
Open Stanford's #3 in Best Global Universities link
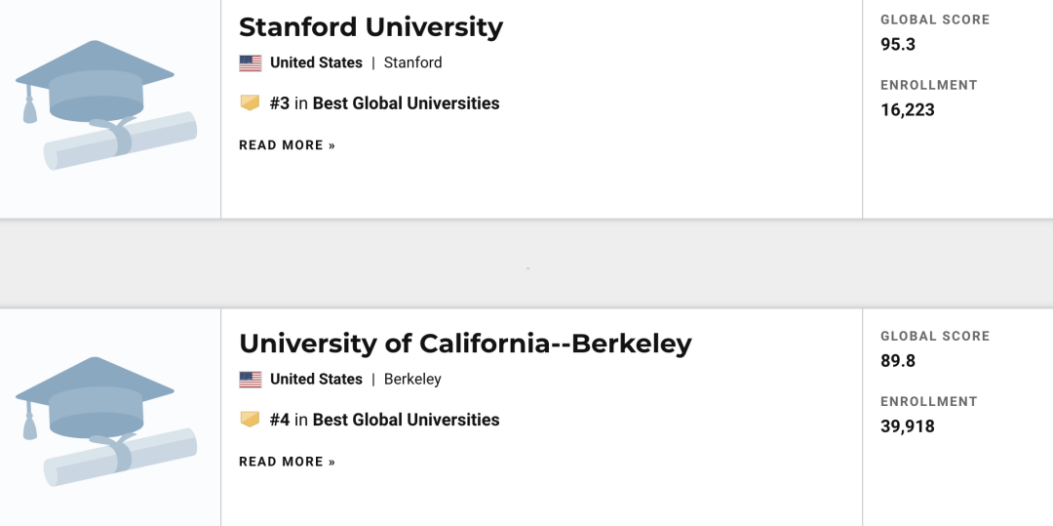click(385, 103)
